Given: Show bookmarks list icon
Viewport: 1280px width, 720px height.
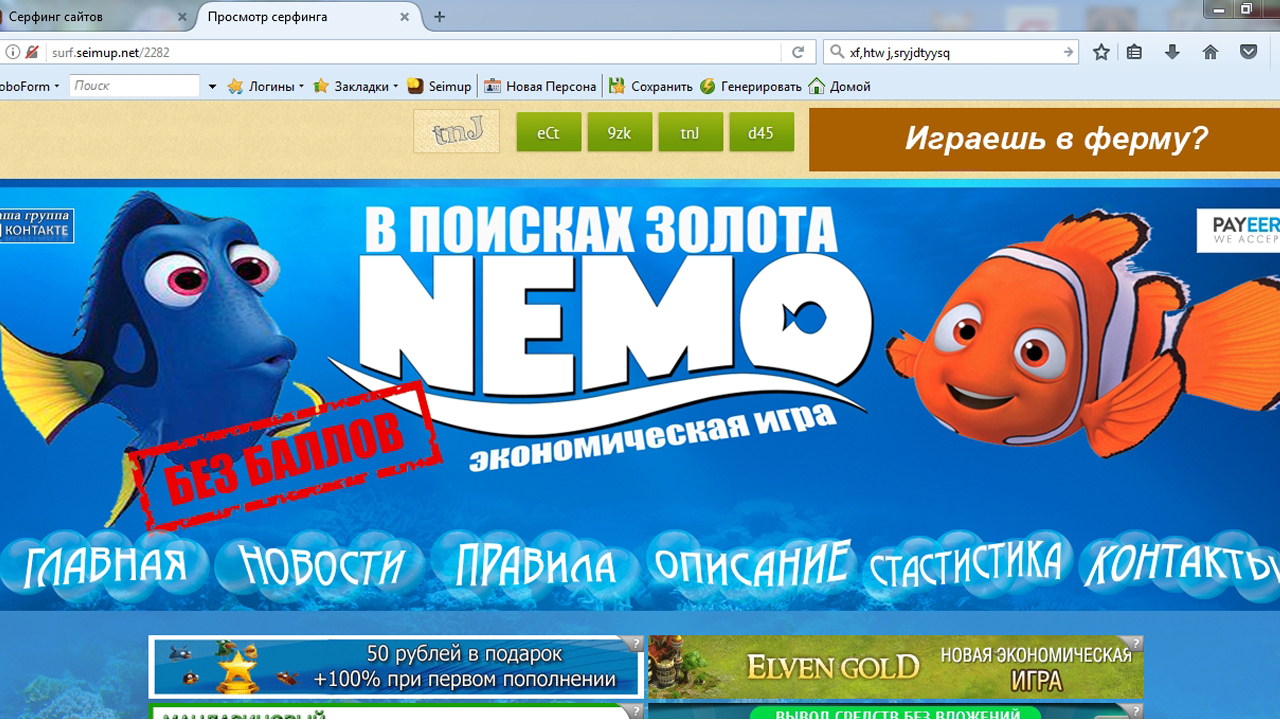Looking at the screenshot, I should click(1134, 52).
